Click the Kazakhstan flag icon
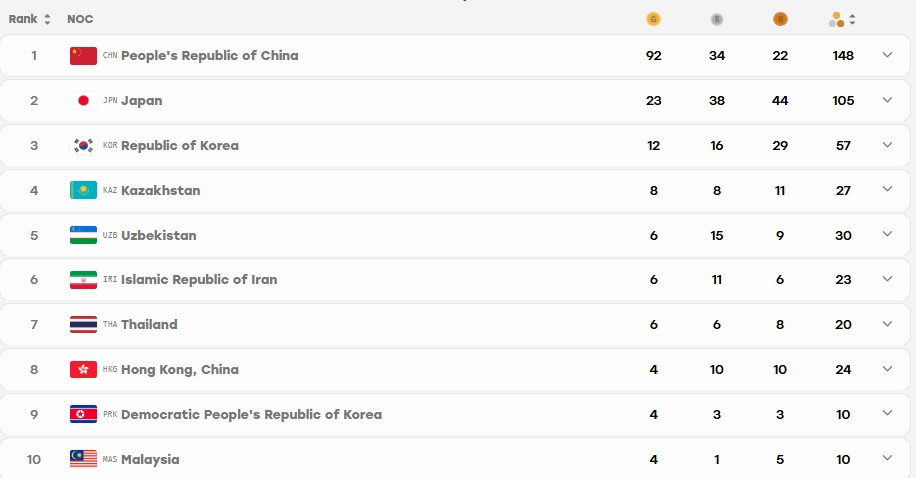The width and height of the screenshot is (916, 478). 84,190
